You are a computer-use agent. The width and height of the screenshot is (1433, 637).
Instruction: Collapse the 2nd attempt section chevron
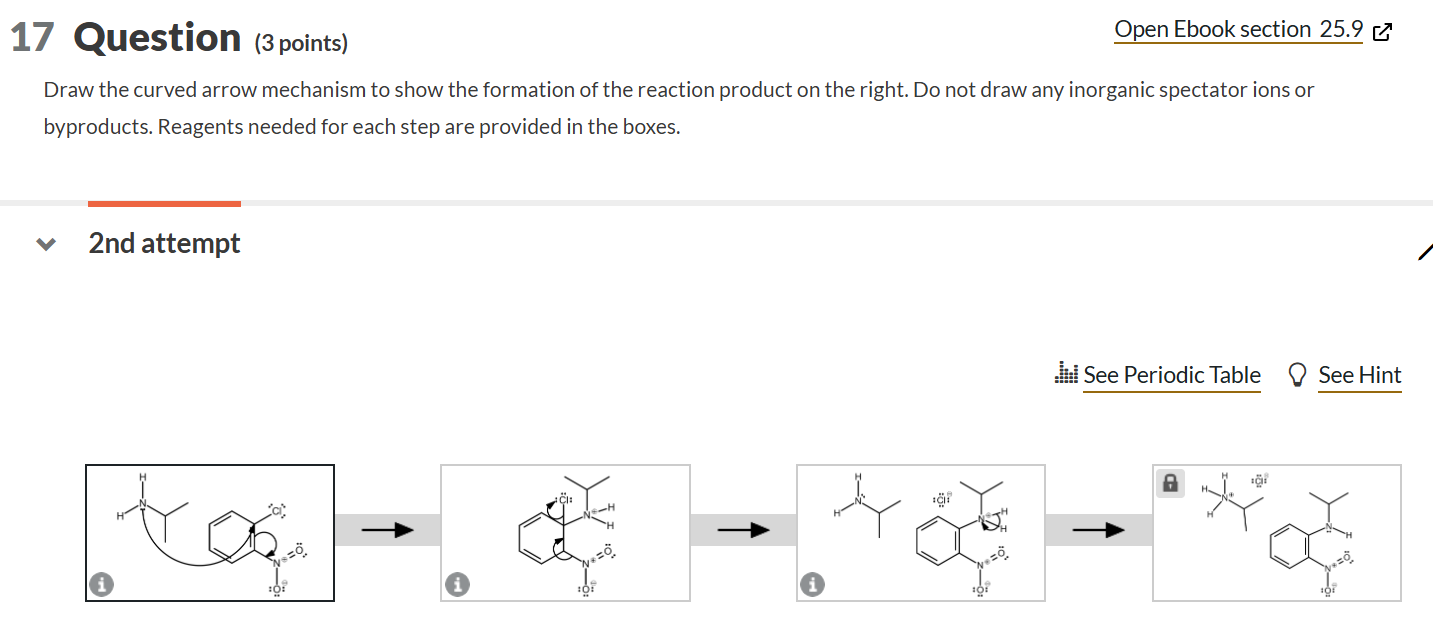[45, 243]
